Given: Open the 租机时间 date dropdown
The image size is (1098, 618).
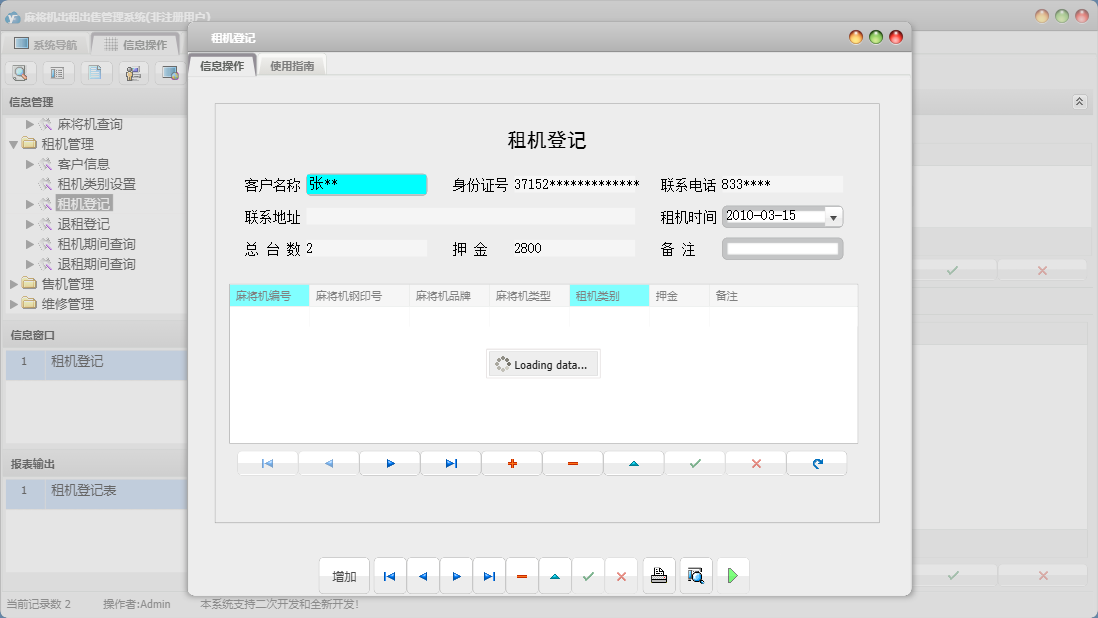Looking at the screenshot, I should click(833, 216).
